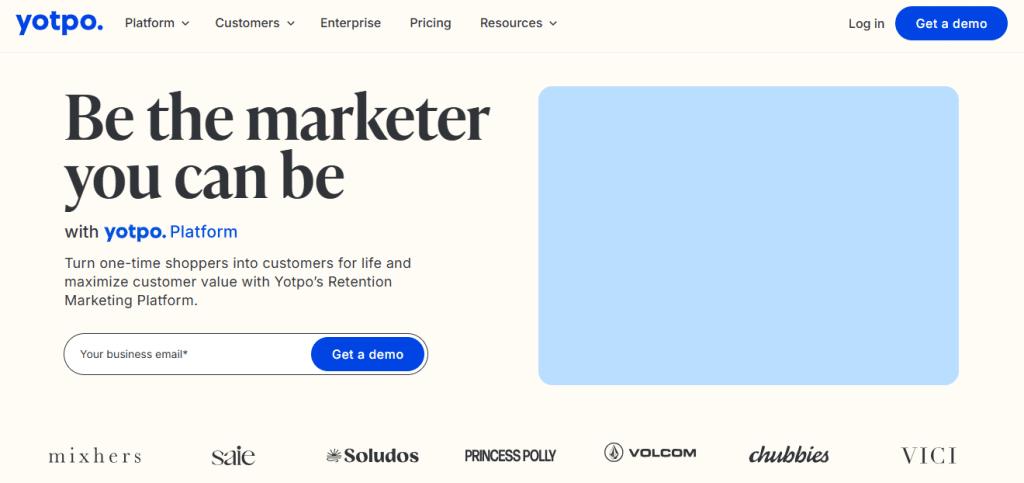1024x483 pixels.
Task: Open the Pricing page
Action: click(x=430, y=23)
